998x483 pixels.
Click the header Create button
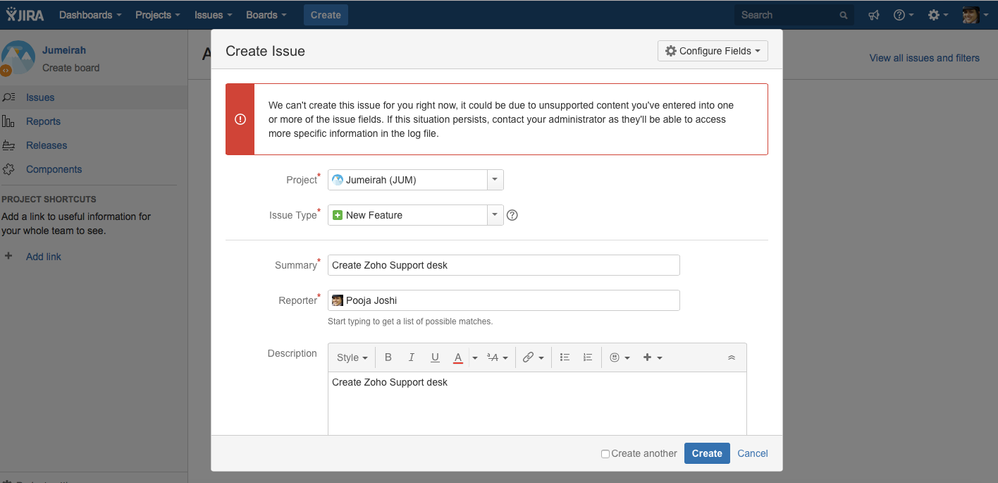tap(326, 15)
